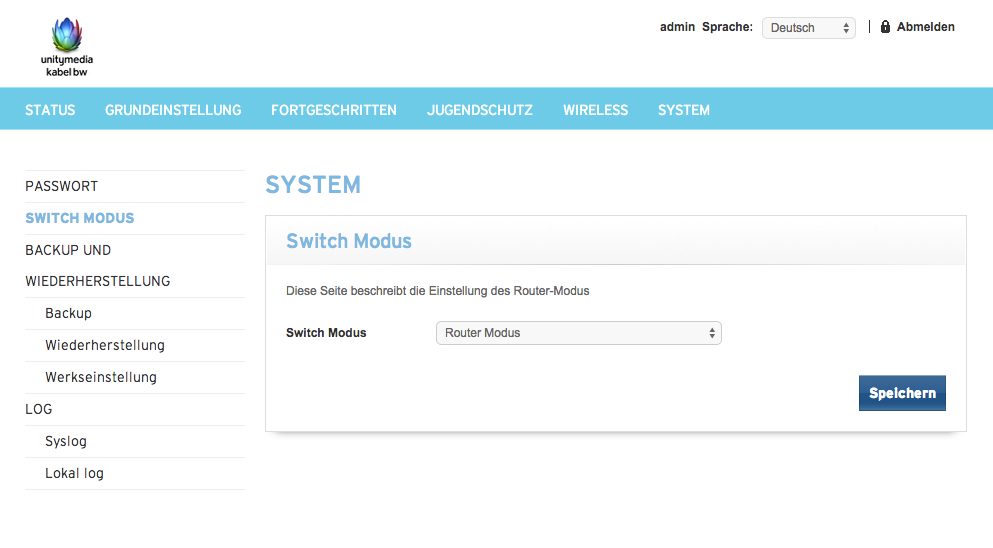
Task: Go to the Backup sidebar entry
Action: coord(68,313)
